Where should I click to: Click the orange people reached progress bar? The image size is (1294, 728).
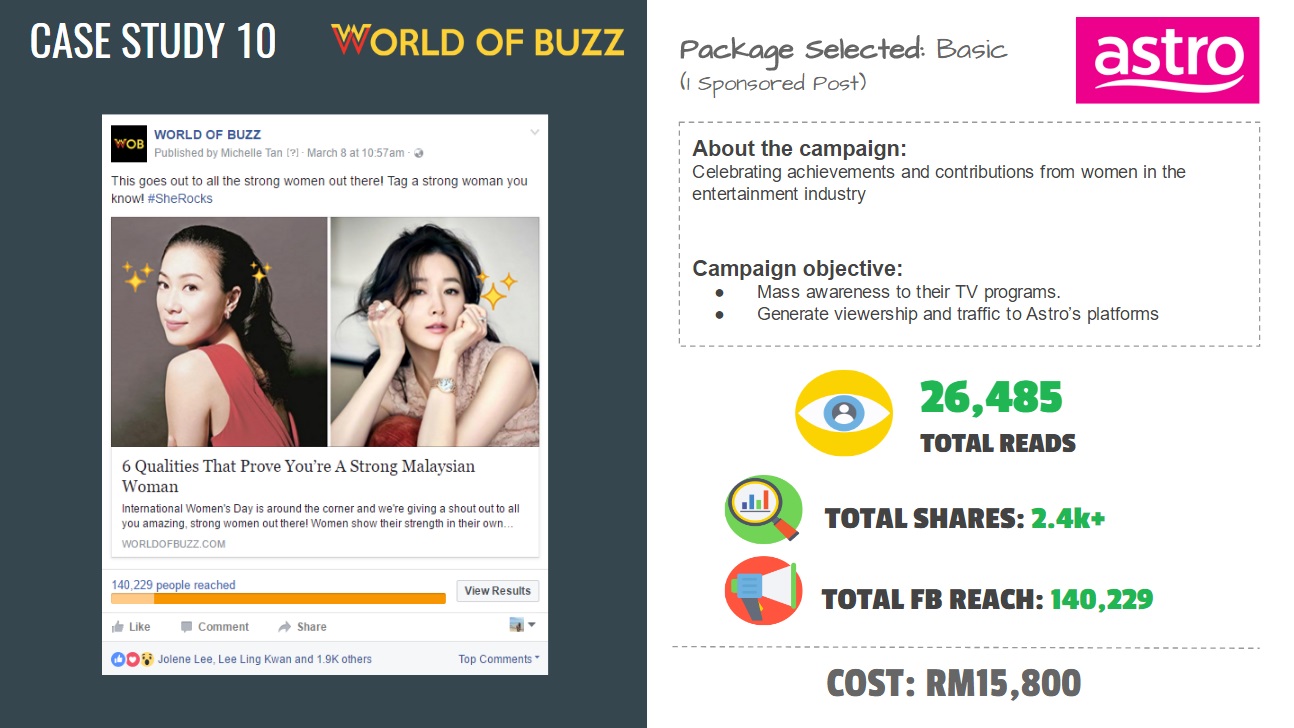(x=278, y=599)
